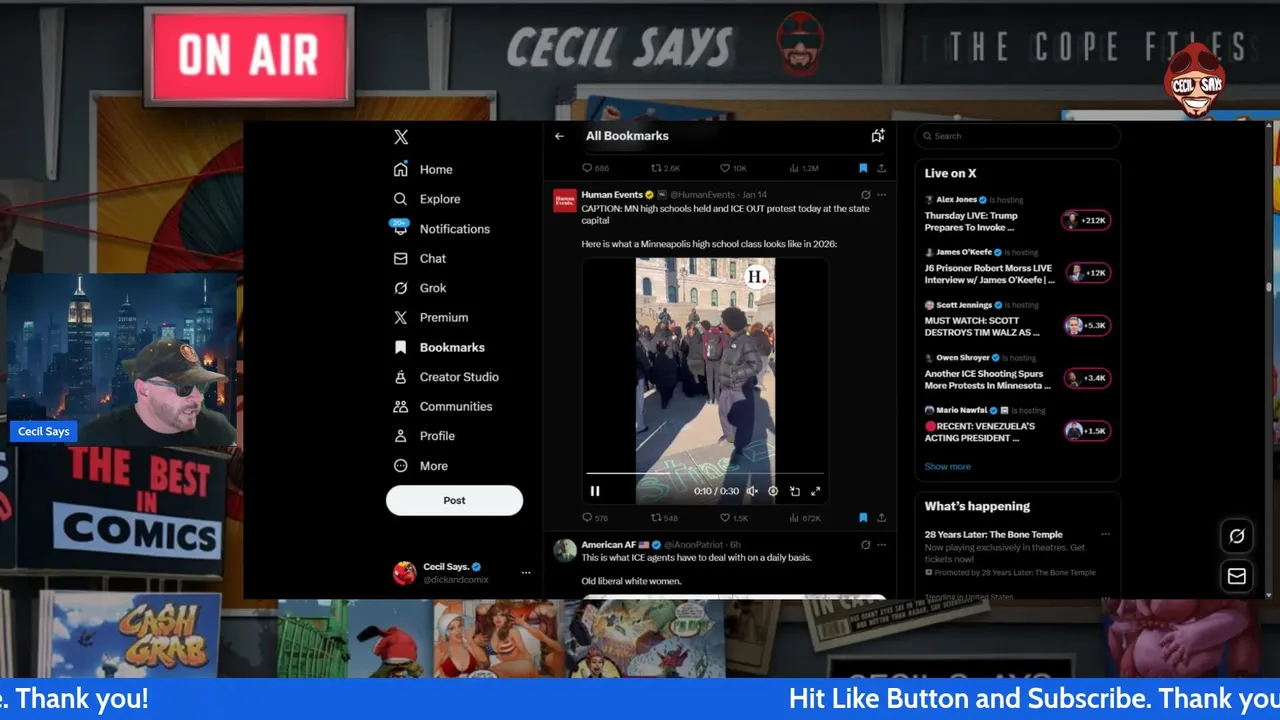Open more options on American AF post
Image resolution: width=1280 pixels, height=720 pixels.
point(881,545)
